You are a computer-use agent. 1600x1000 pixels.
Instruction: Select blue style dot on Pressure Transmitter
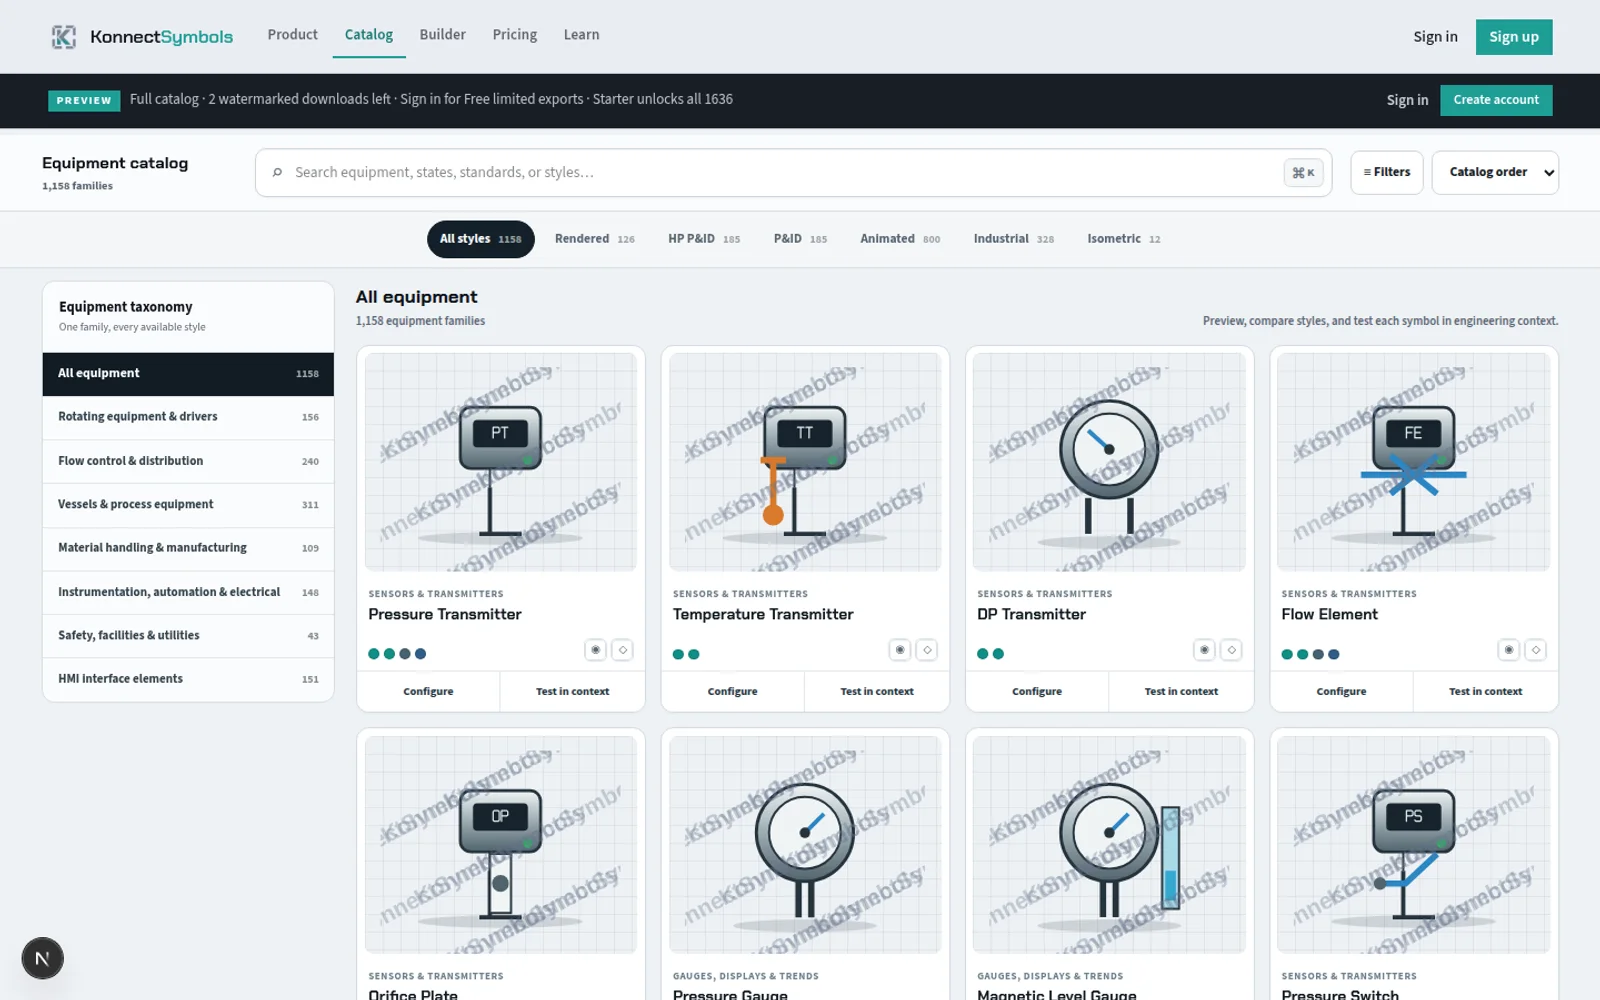pos(421,654)
